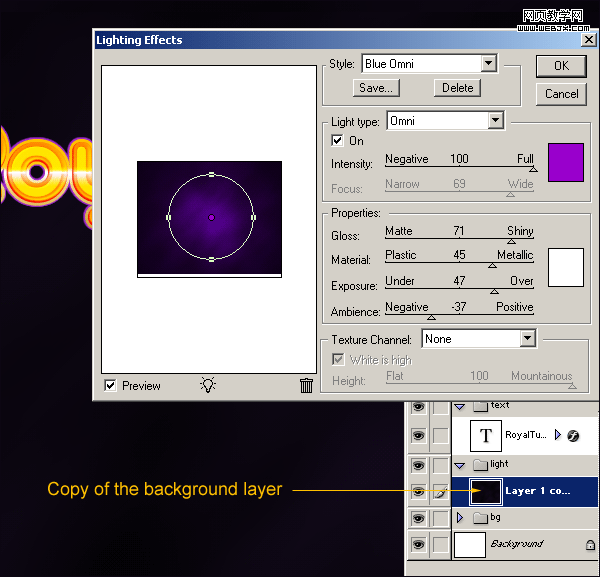Hide the light group with its eye icon
Image resolution: width=600 pixels, height=577 pixels.
[418, 465]
